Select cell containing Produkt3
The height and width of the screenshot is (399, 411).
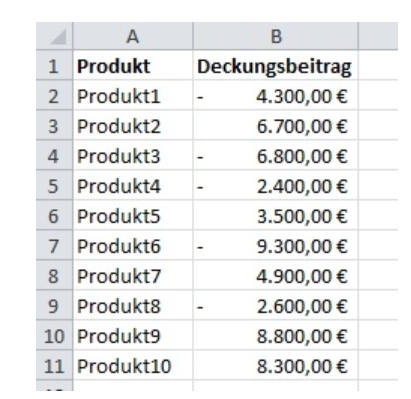[x=133, y=155]
